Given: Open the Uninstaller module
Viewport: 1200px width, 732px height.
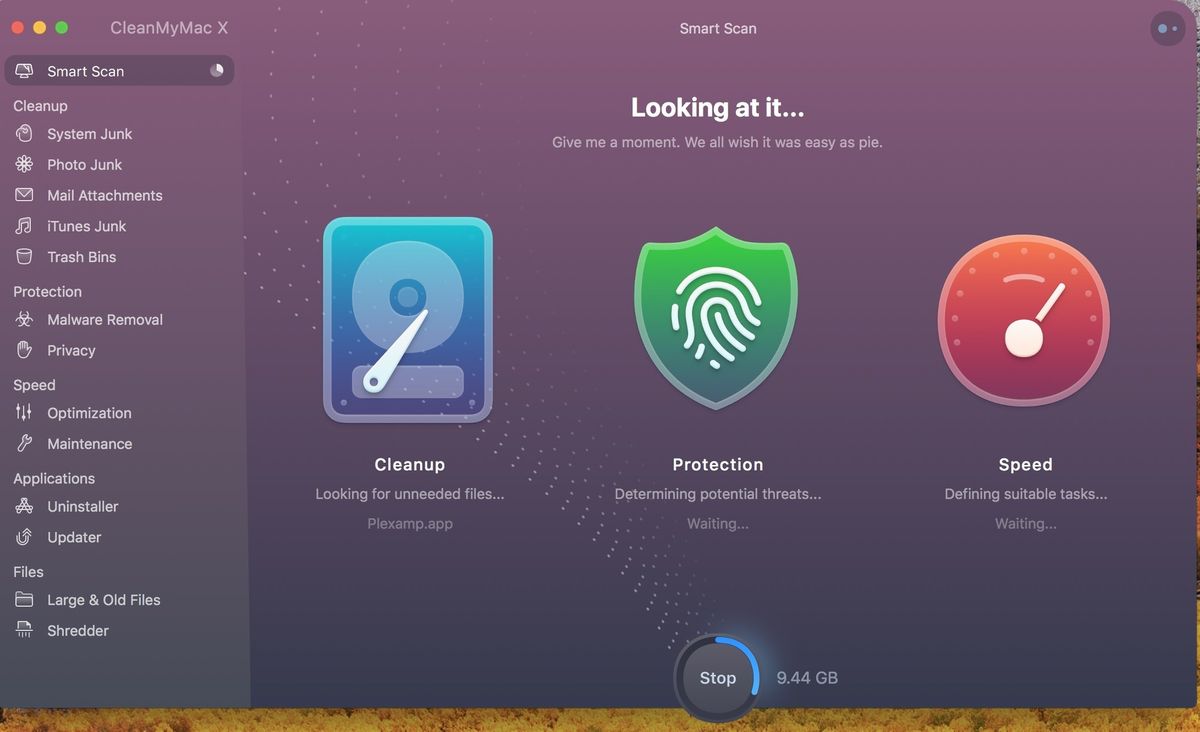Looking at the screenshot, I should 26,506.
